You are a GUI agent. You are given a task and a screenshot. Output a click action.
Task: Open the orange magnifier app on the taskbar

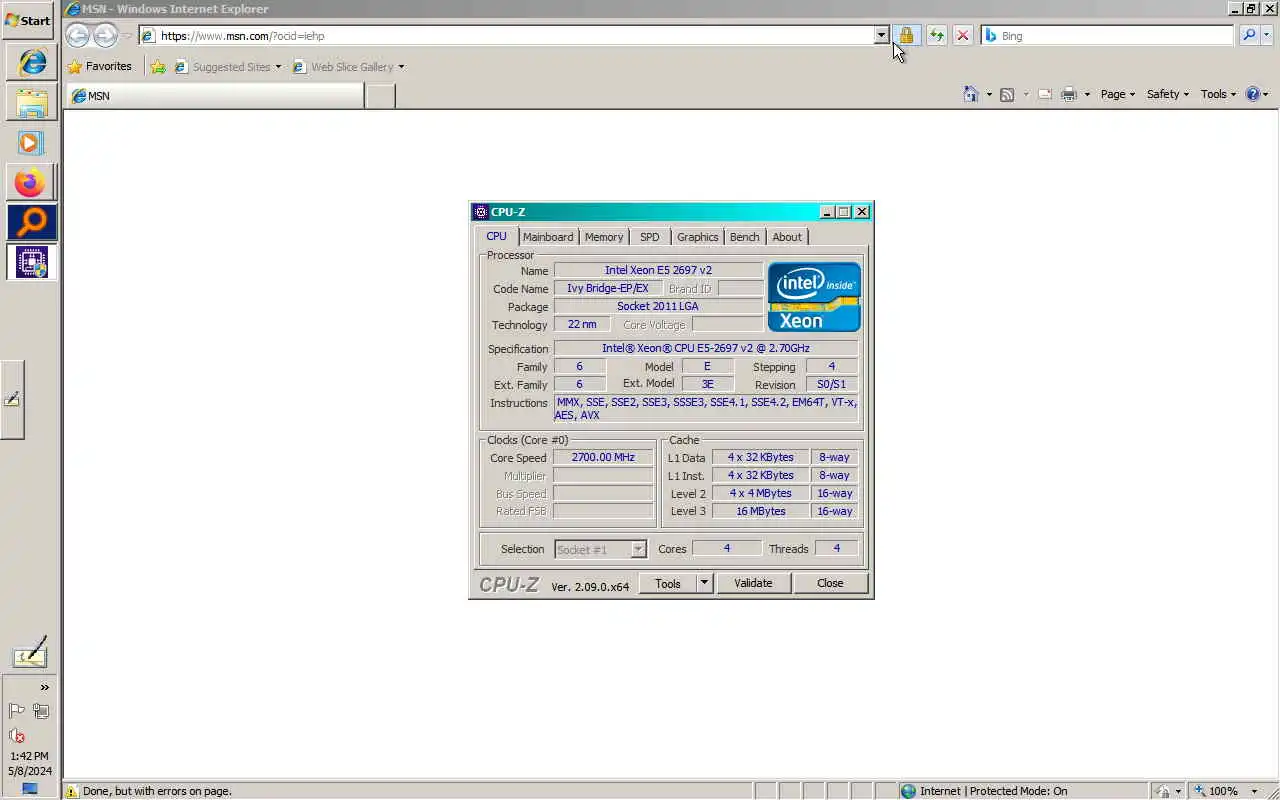point(31,222)
